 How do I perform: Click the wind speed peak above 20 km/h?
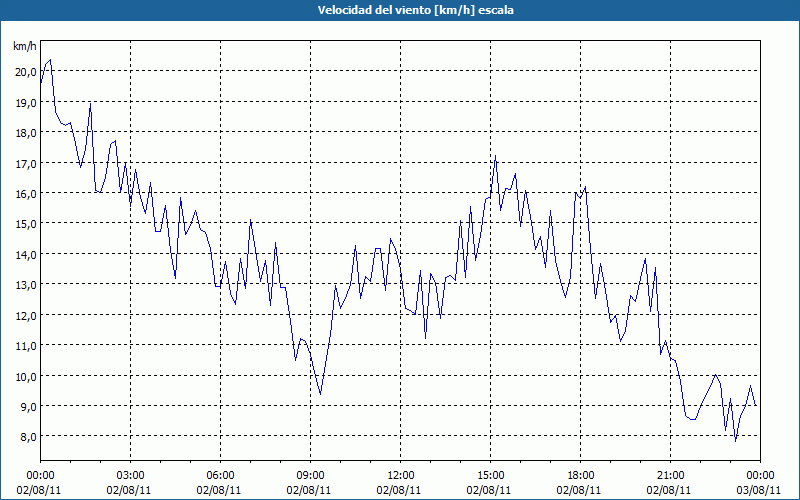pyautogui.click(x=50, y=60)
